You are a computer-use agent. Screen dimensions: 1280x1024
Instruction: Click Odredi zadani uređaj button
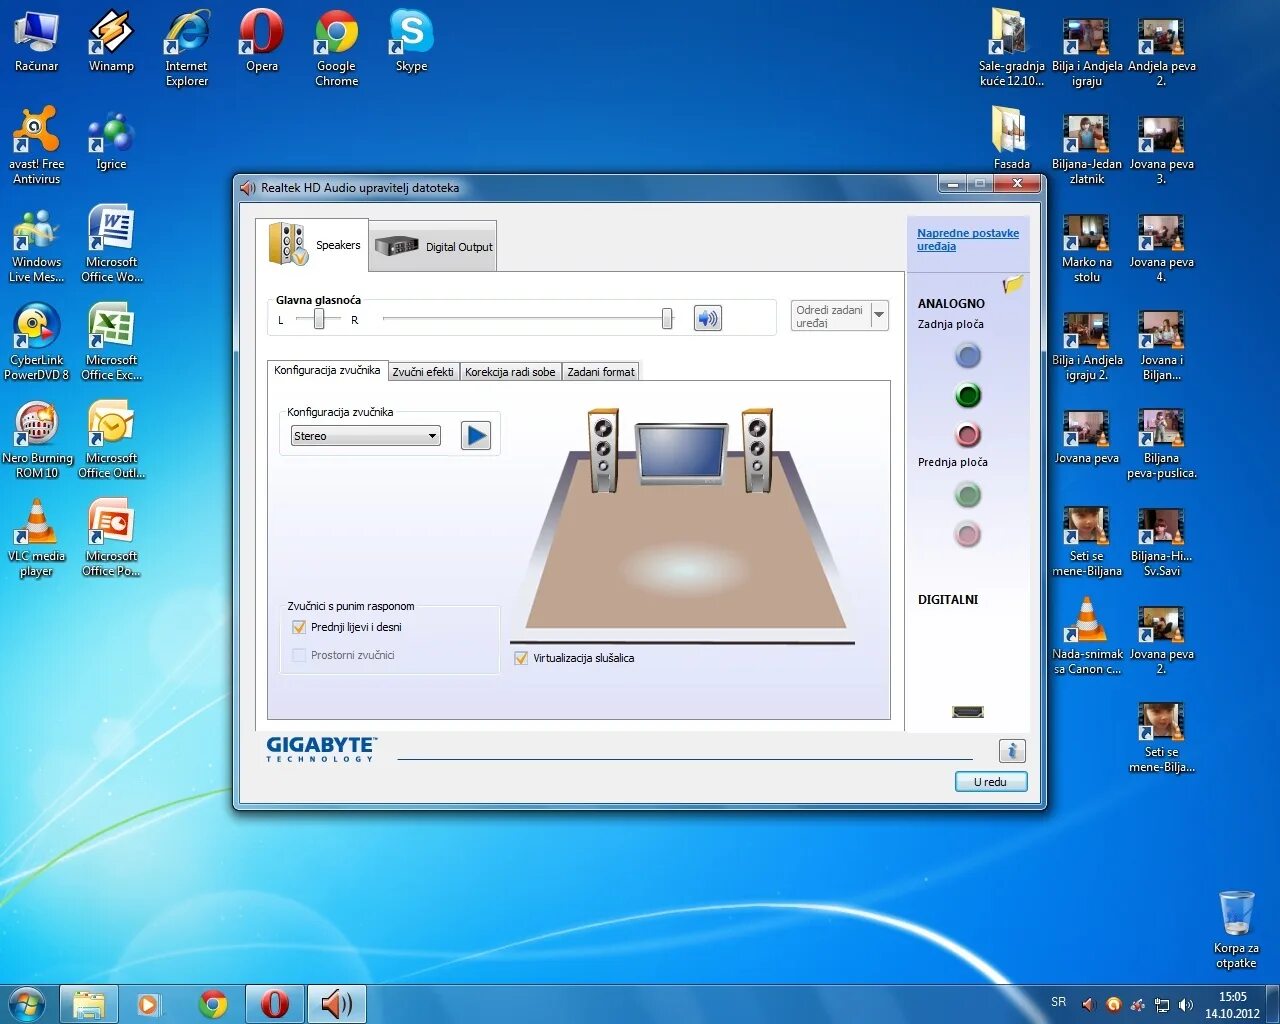(x=830, y=316)
